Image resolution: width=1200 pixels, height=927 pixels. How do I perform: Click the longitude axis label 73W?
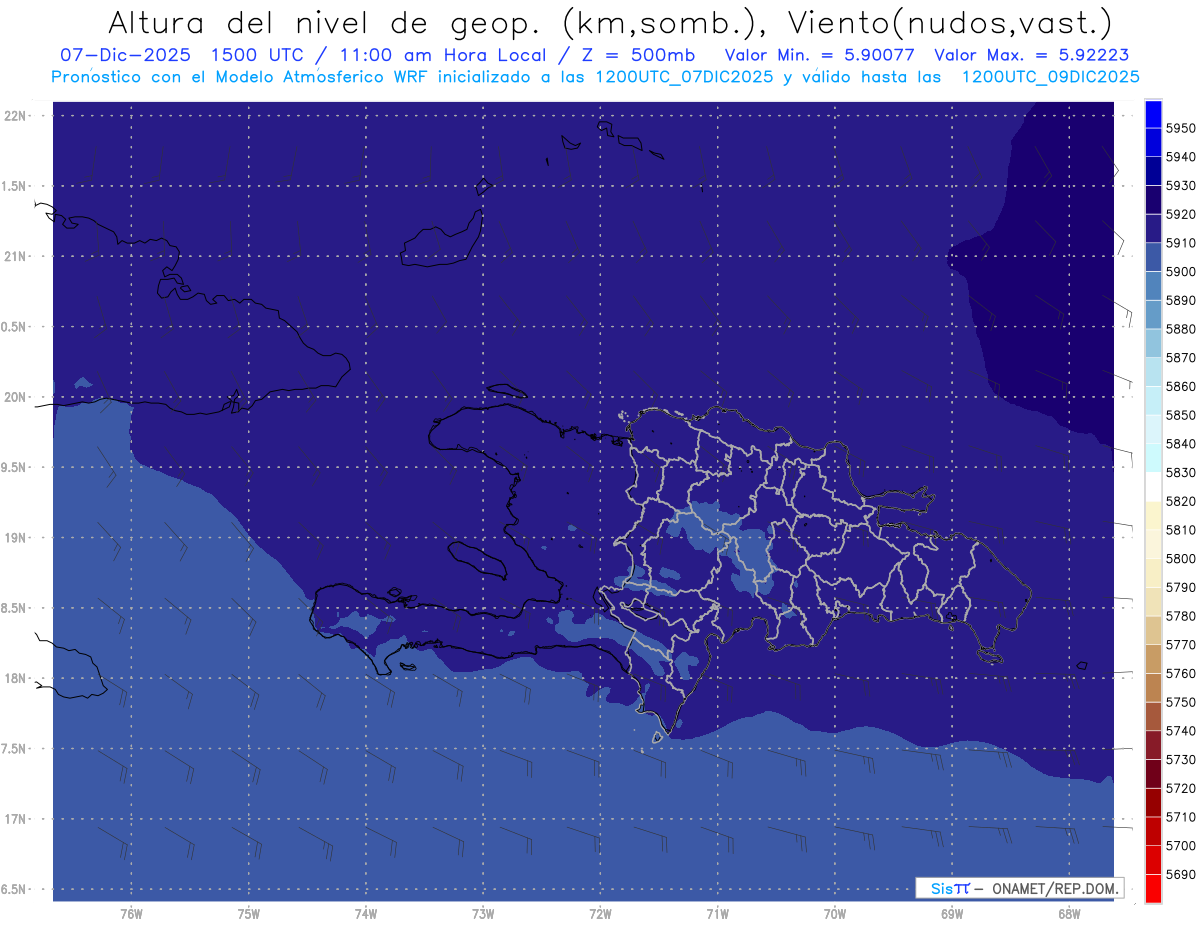point(483,914)
